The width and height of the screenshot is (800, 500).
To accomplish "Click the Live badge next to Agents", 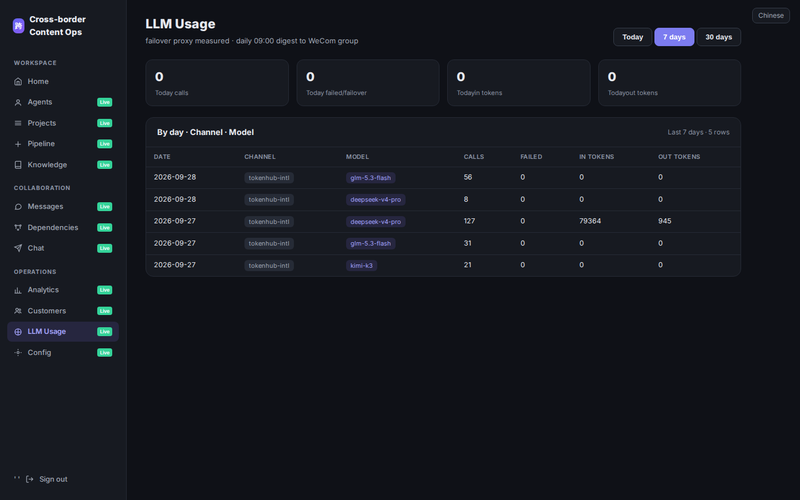I will tap(105, 102).
